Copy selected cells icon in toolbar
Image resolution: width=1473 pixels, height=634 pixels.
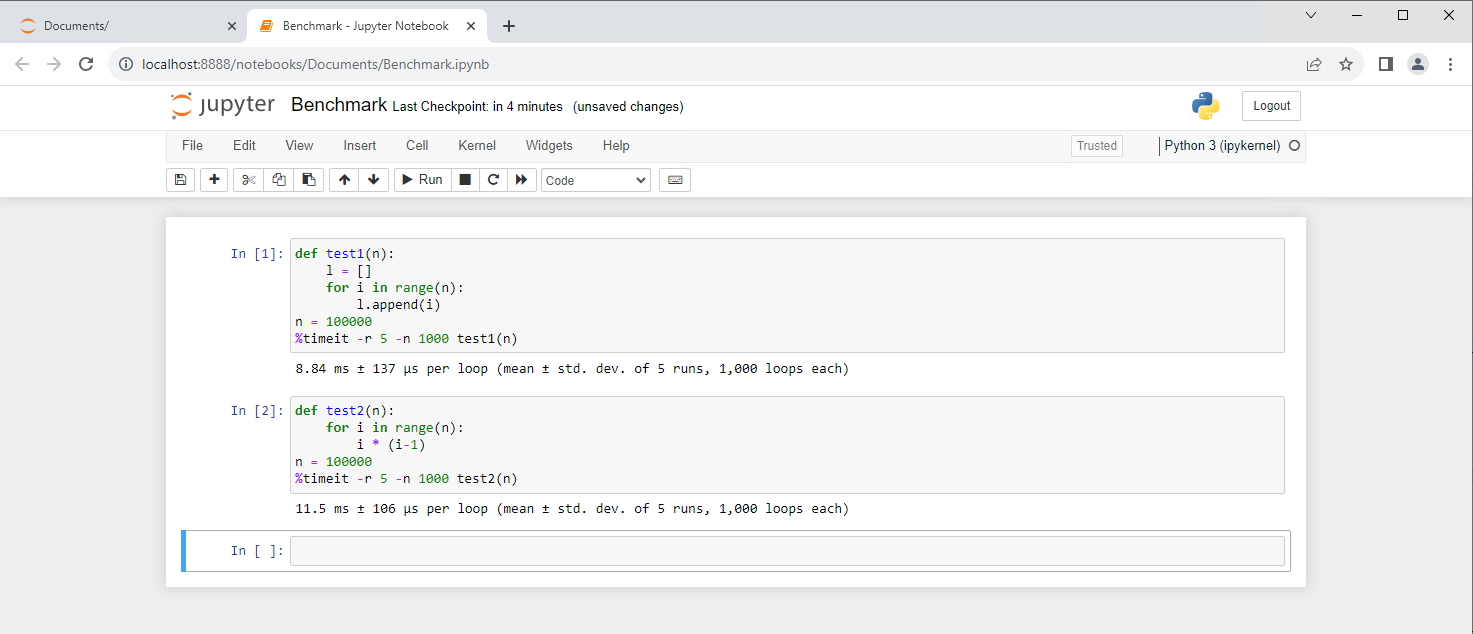(279, 180)
